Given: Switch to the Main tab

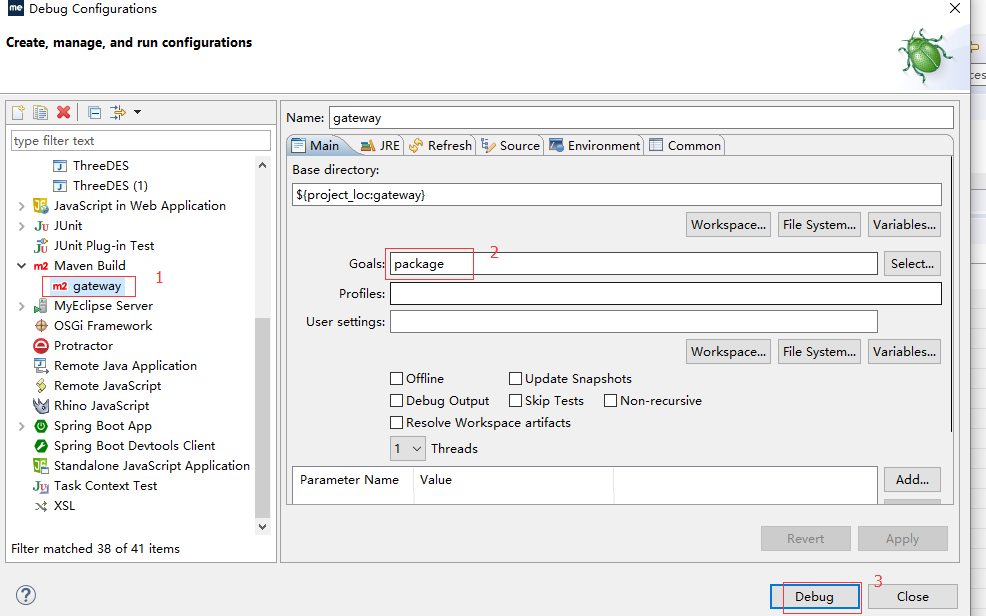Looking at the screenshot, I should pyautogui.click(x=316, y=145).
